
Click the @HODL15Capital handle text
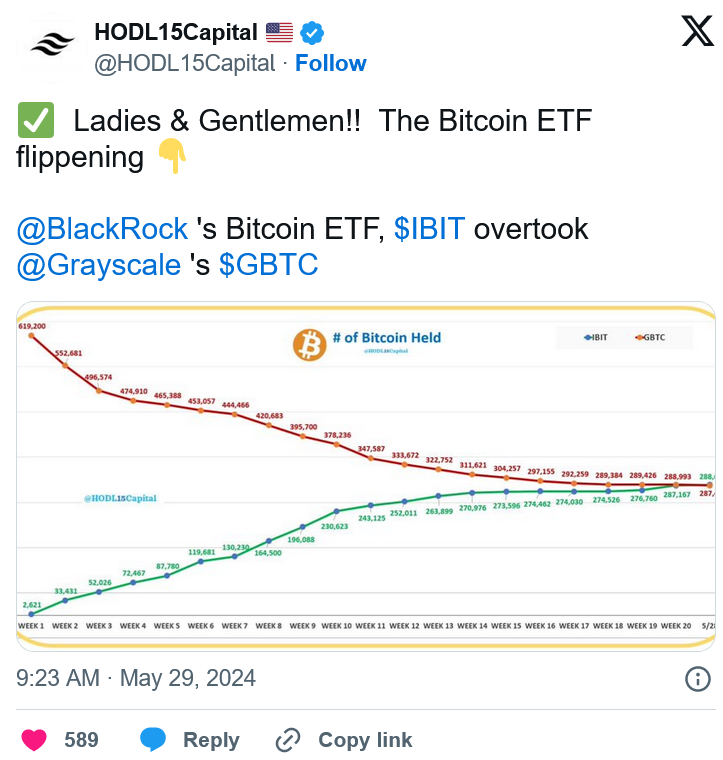pyautogui.click(x=185, y=63)
